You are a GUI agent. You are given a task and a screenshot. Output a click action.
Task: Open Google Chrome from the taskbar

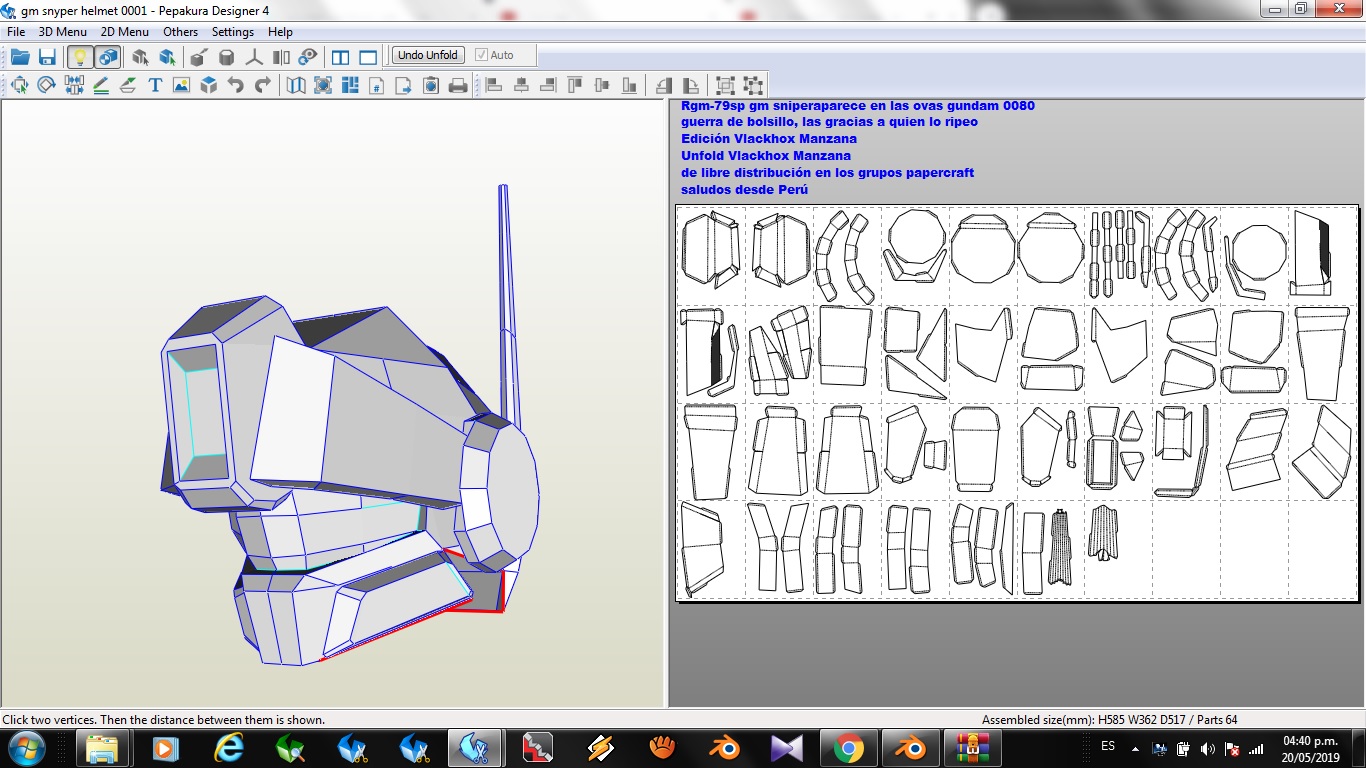849,748
